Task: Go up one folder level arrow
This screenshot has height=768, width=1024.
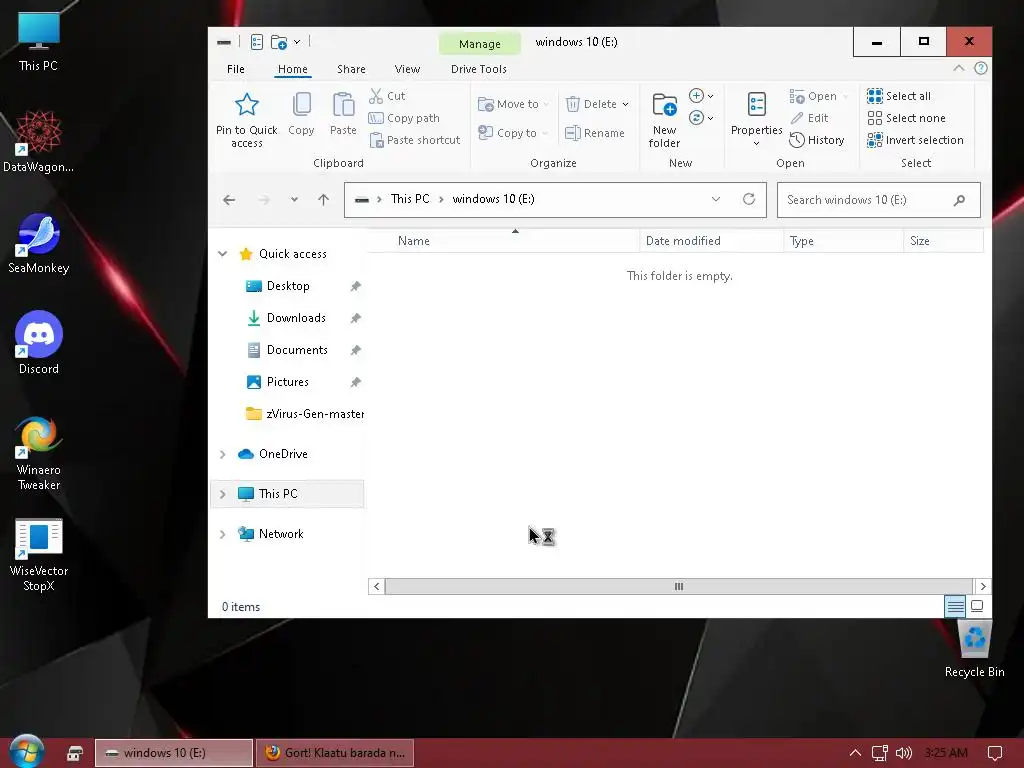Action: coord(323,200)
